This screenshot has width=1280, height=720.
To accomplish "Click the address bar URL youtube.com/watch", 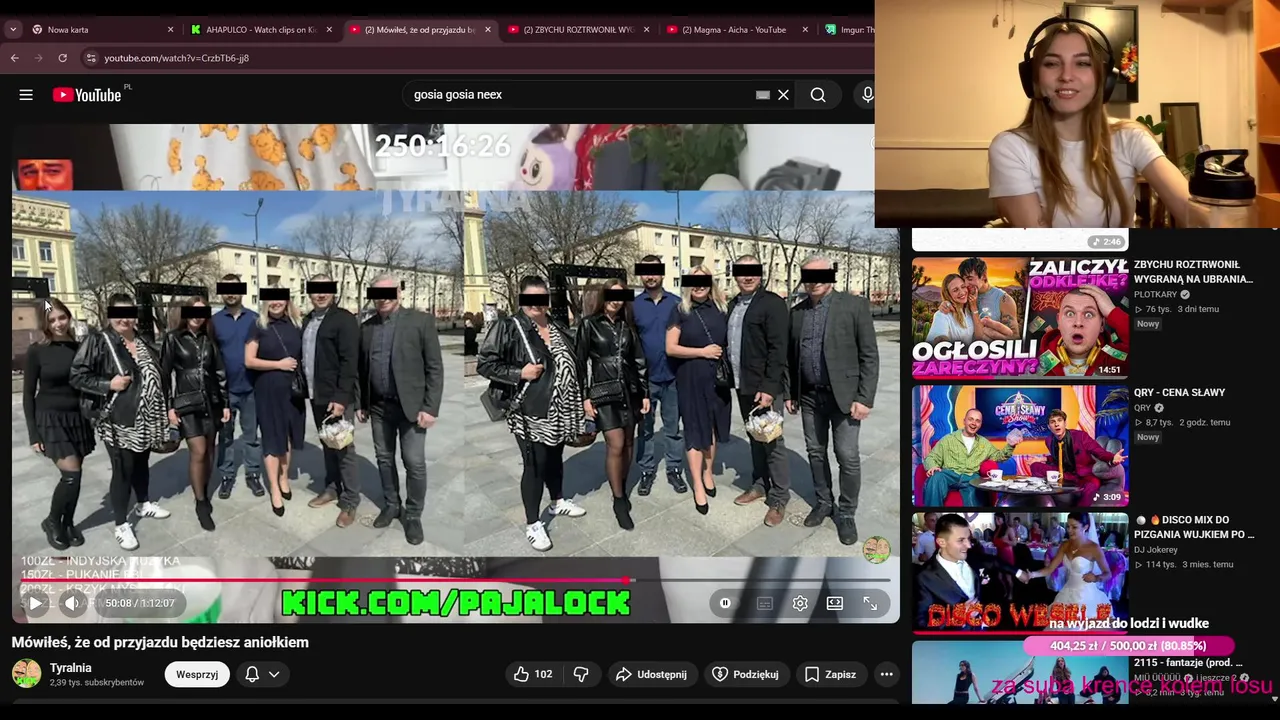I will 176,58.
